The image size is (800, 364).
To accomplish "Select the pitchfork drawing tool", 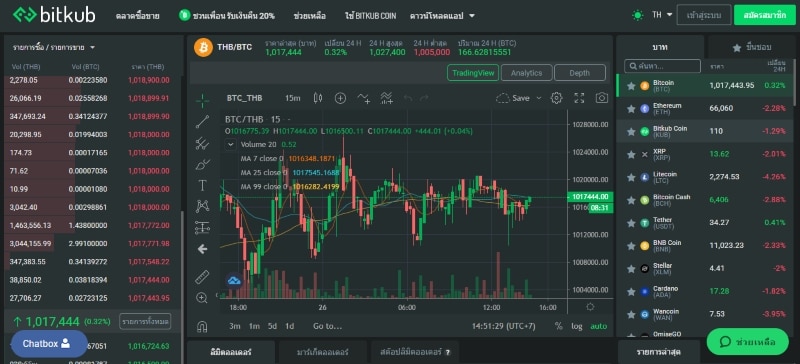I will 203,143.
